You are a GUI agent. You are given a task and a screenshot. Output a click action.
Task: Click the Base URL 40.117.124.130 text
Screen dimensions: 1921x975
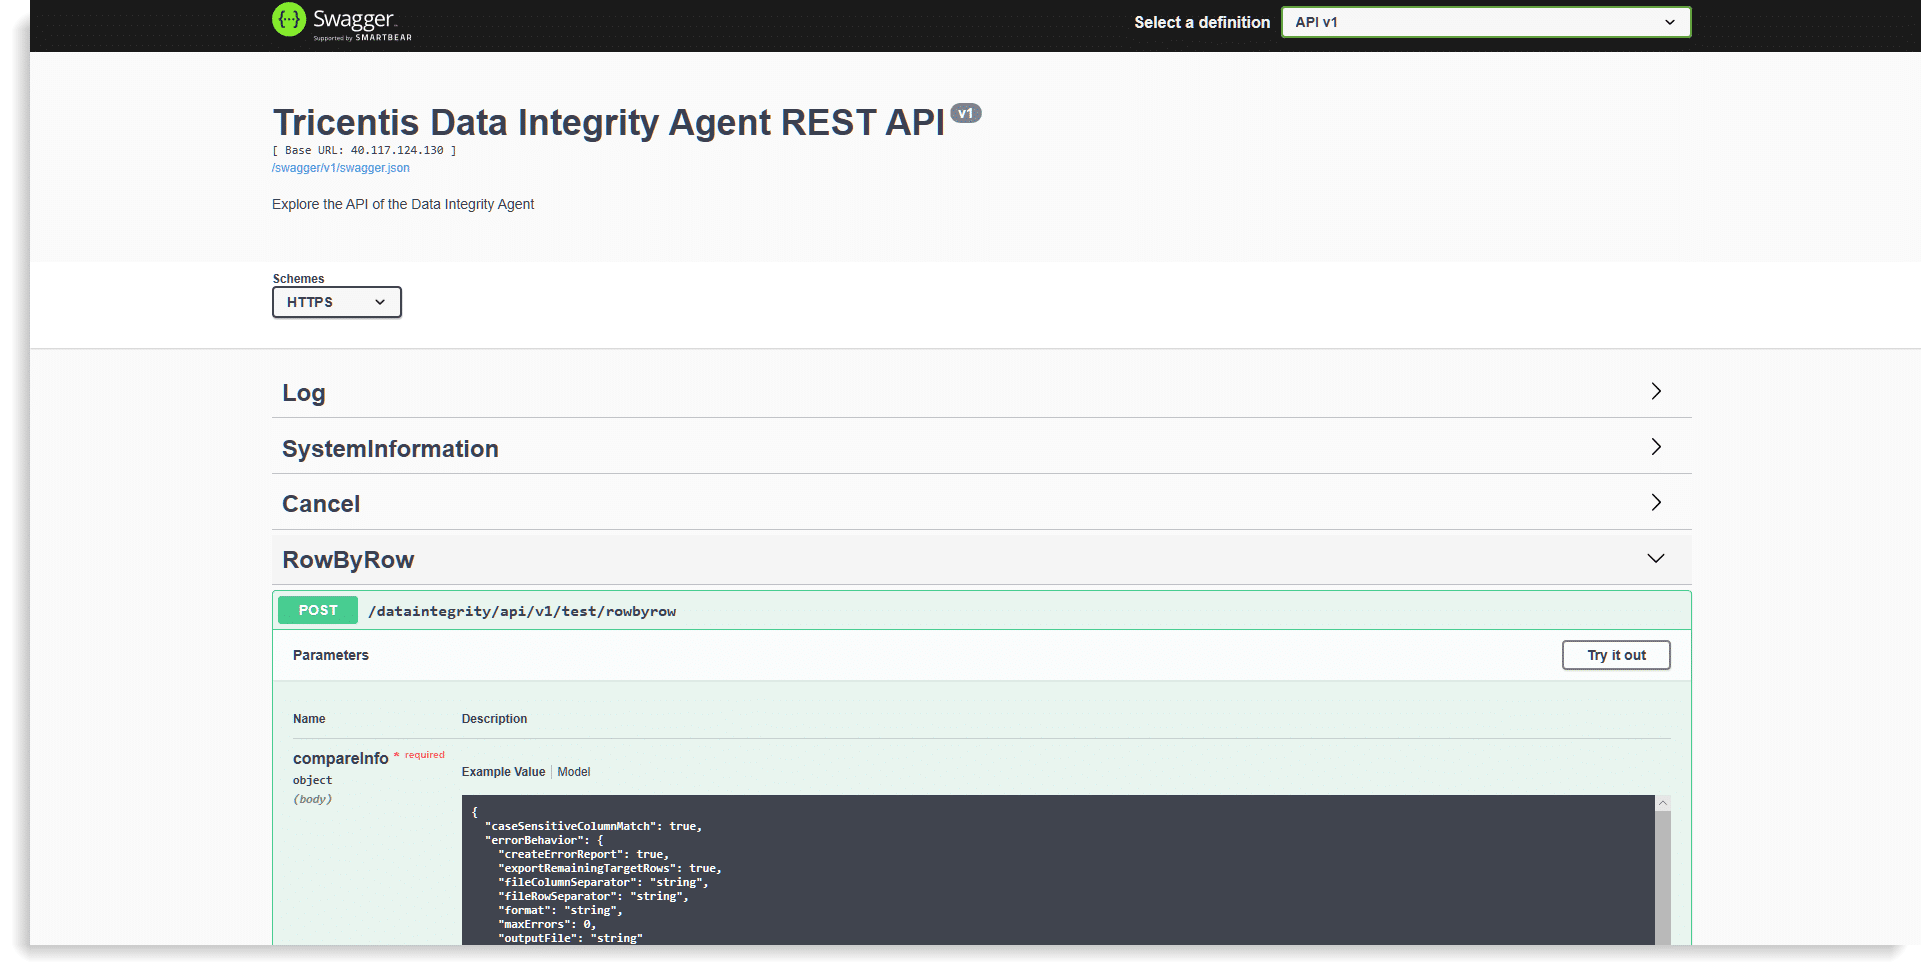click(x=364, y=150)
